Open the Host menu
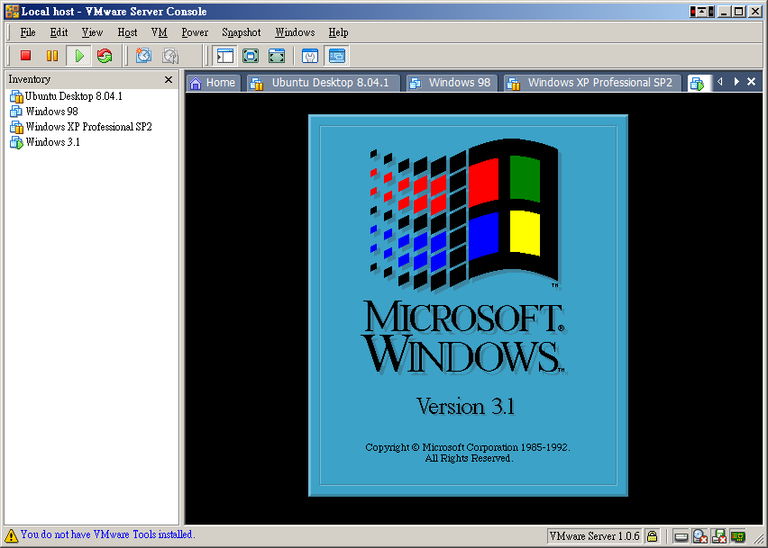 tap(127, 32)
